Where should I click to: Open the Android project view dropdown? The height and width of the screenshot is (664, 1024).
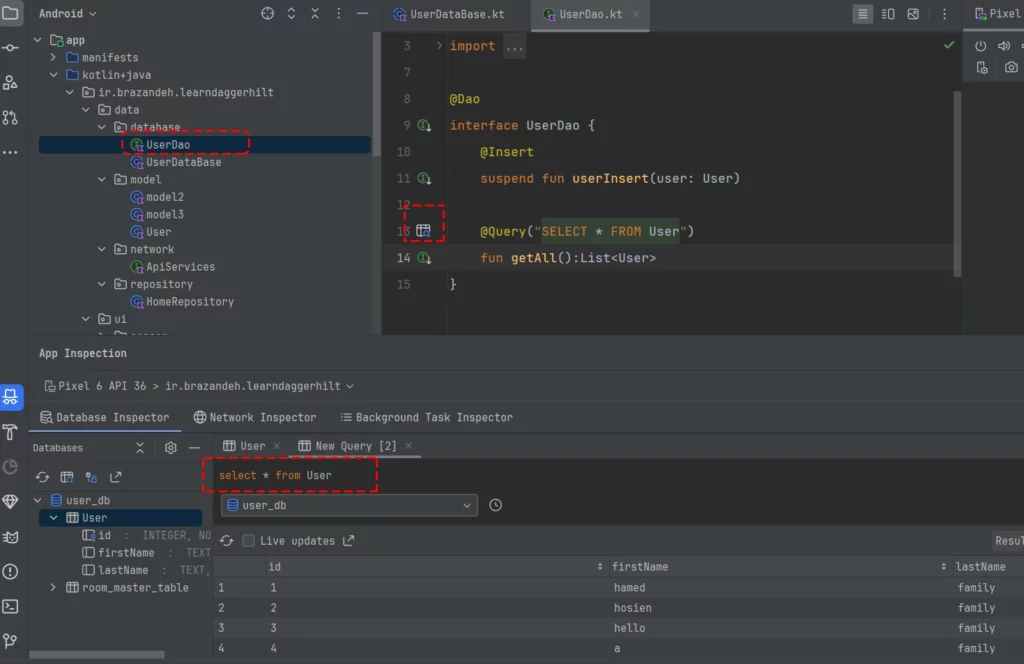click(68, 14)
